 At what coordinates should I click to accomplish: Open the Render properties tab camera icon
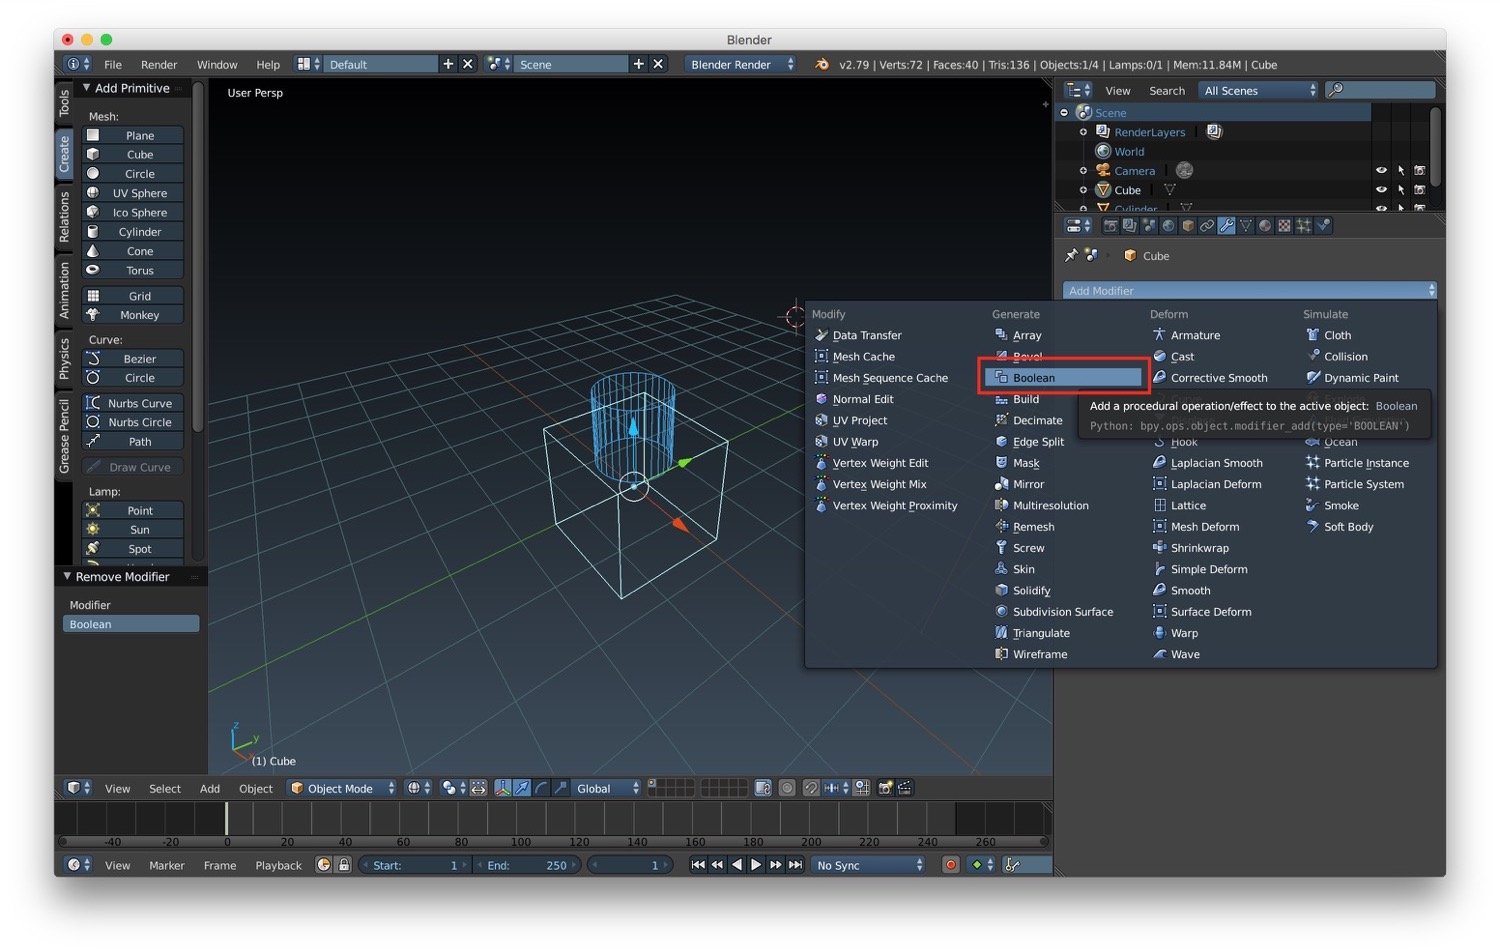pos(1111,226)
